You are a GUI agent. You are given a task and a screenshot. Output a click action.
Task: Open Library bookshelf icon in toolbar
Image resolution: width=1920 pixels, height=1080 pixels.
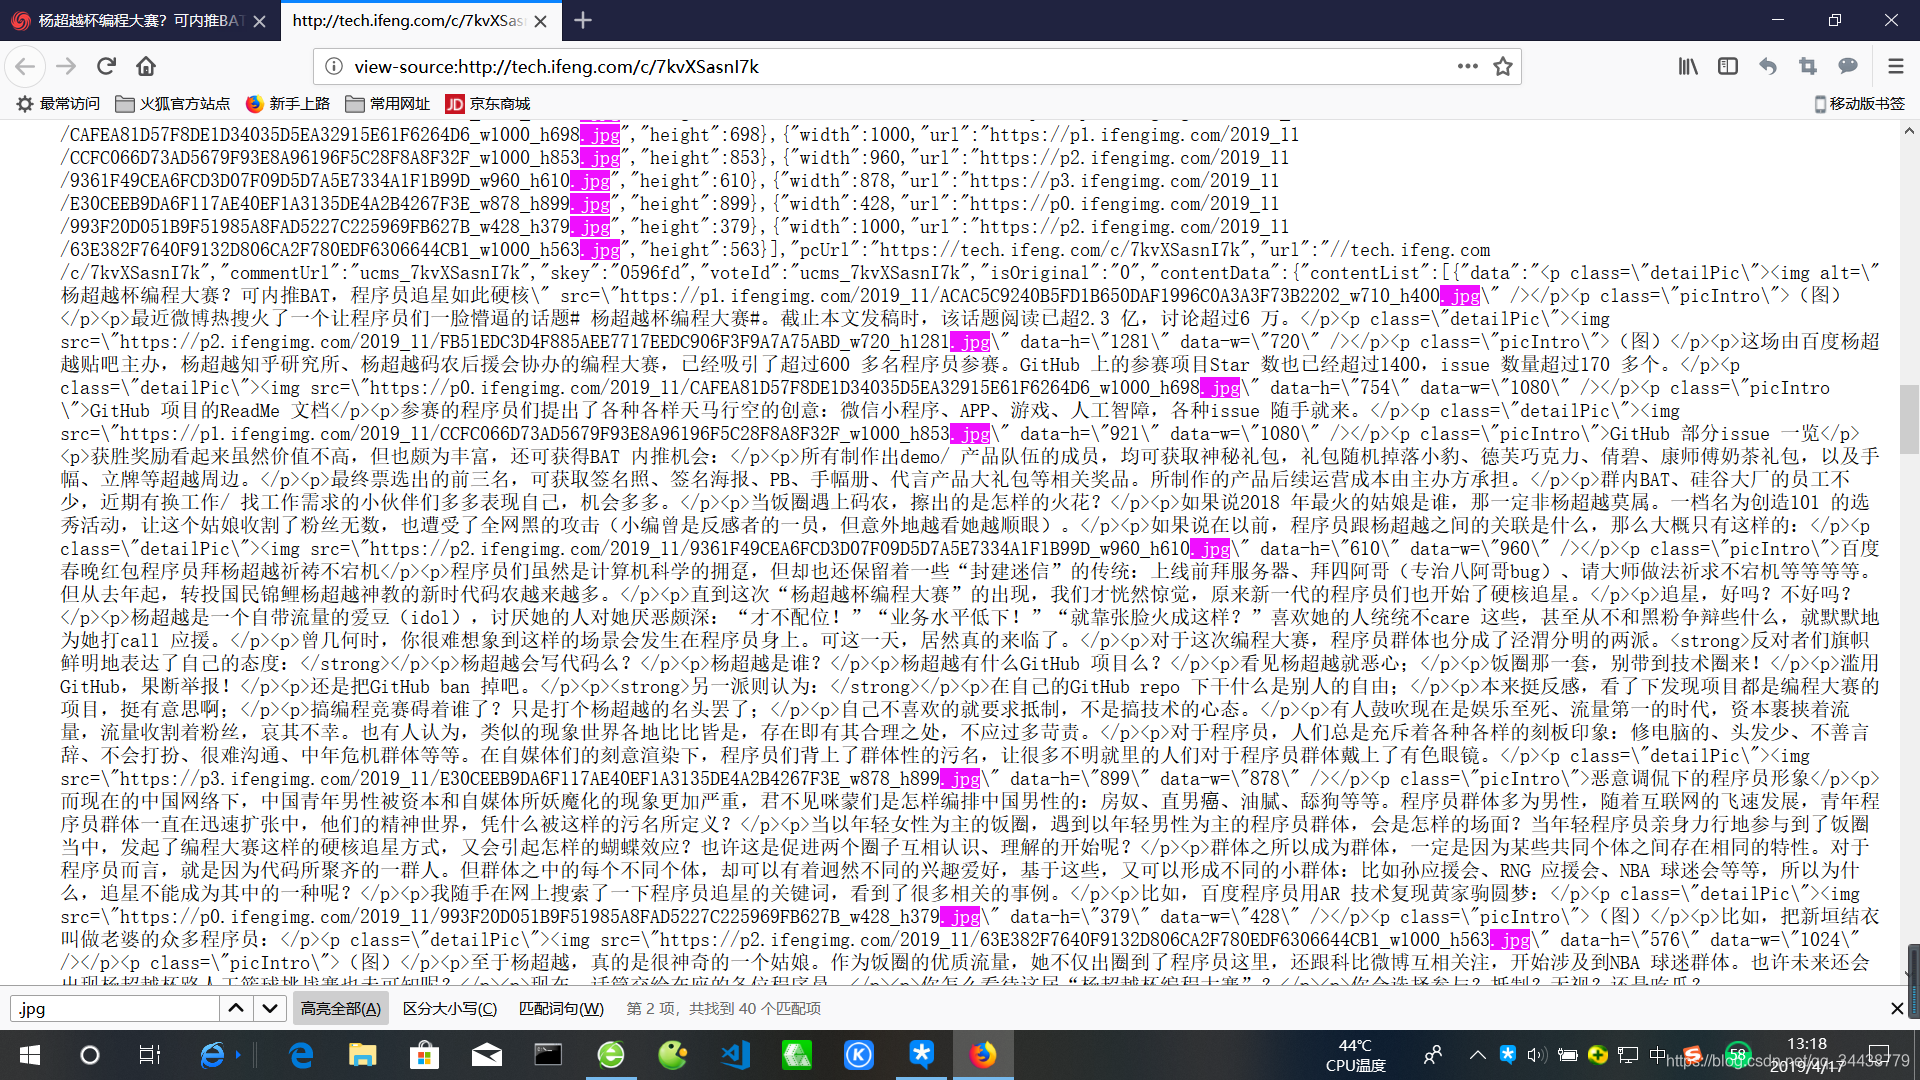1688,66
